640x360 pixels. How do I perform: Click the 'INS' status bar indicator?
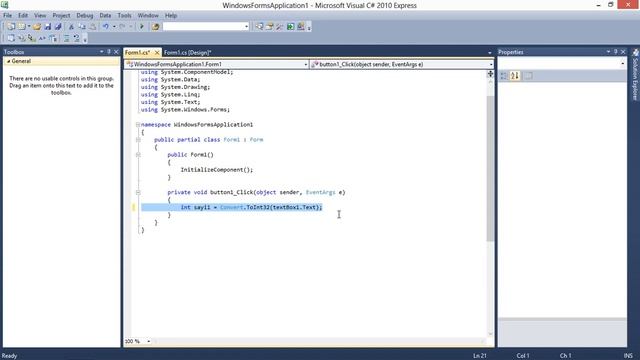628,356
